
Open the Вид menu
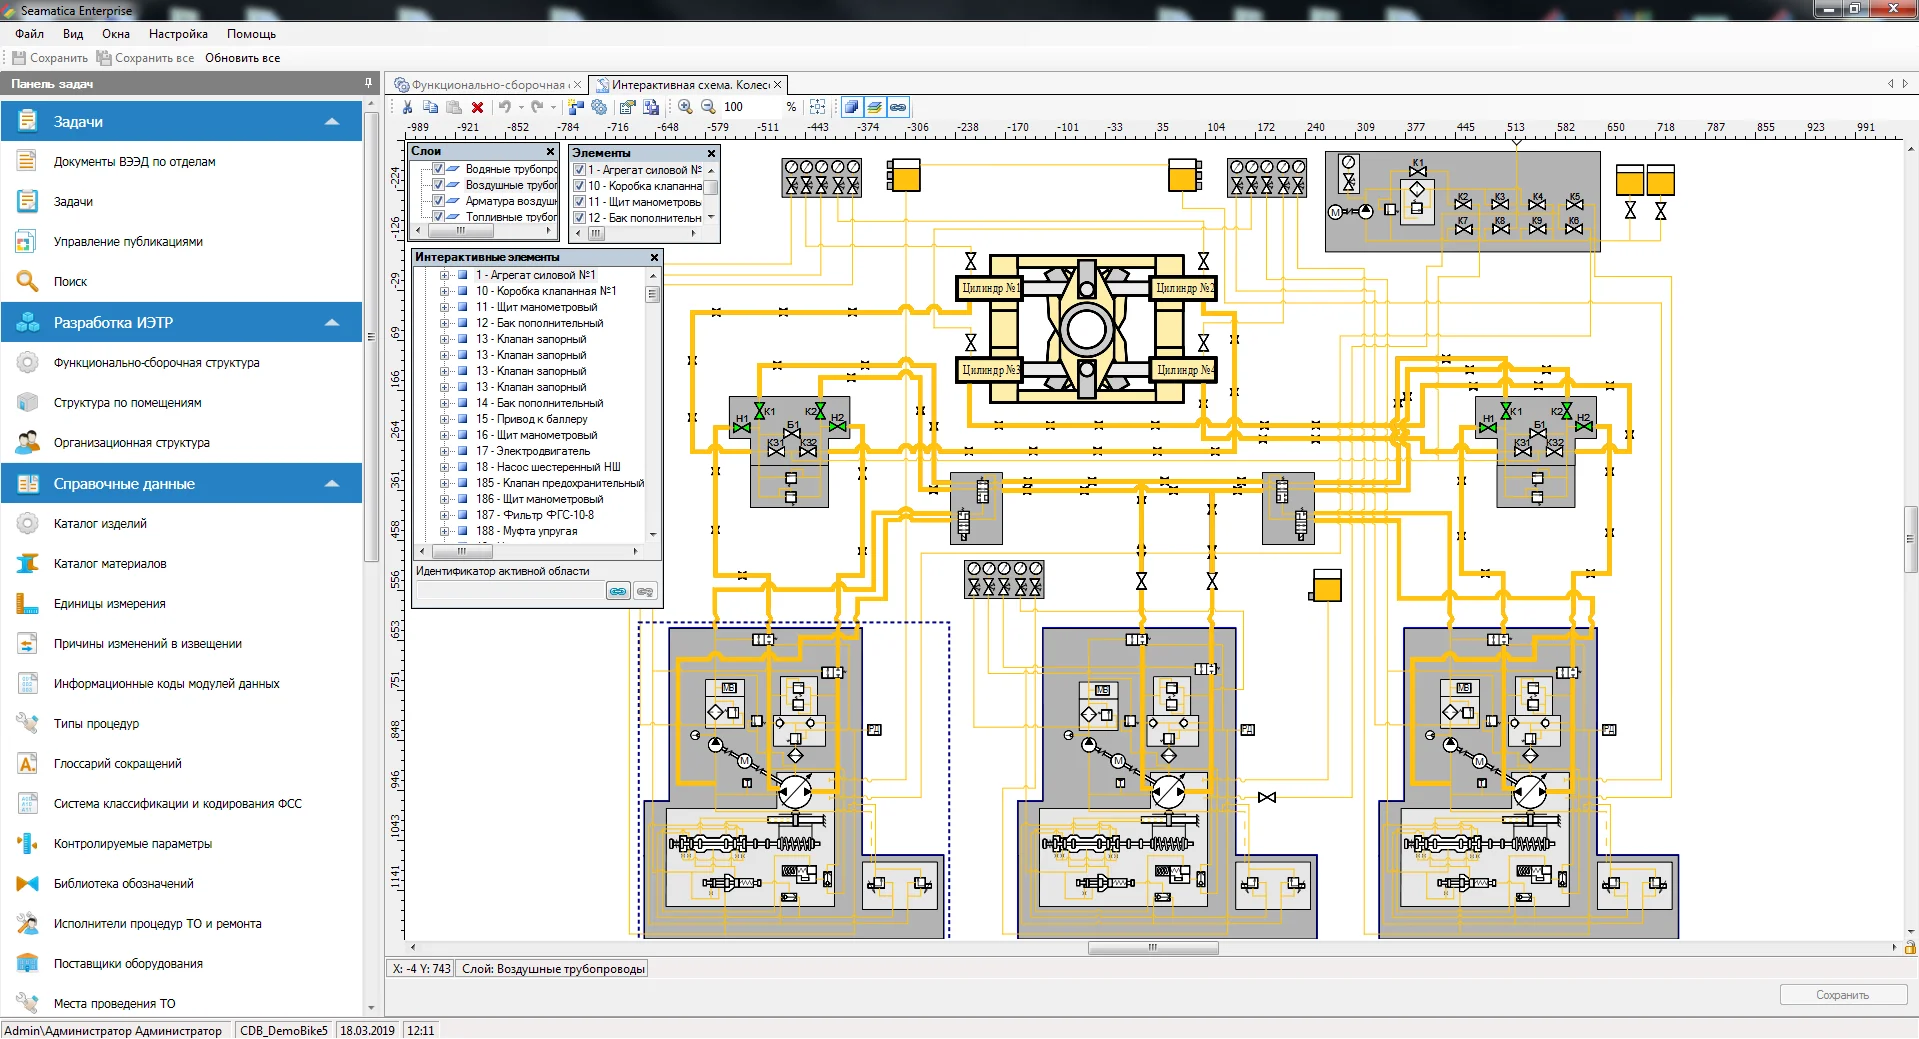pos(73,34)
